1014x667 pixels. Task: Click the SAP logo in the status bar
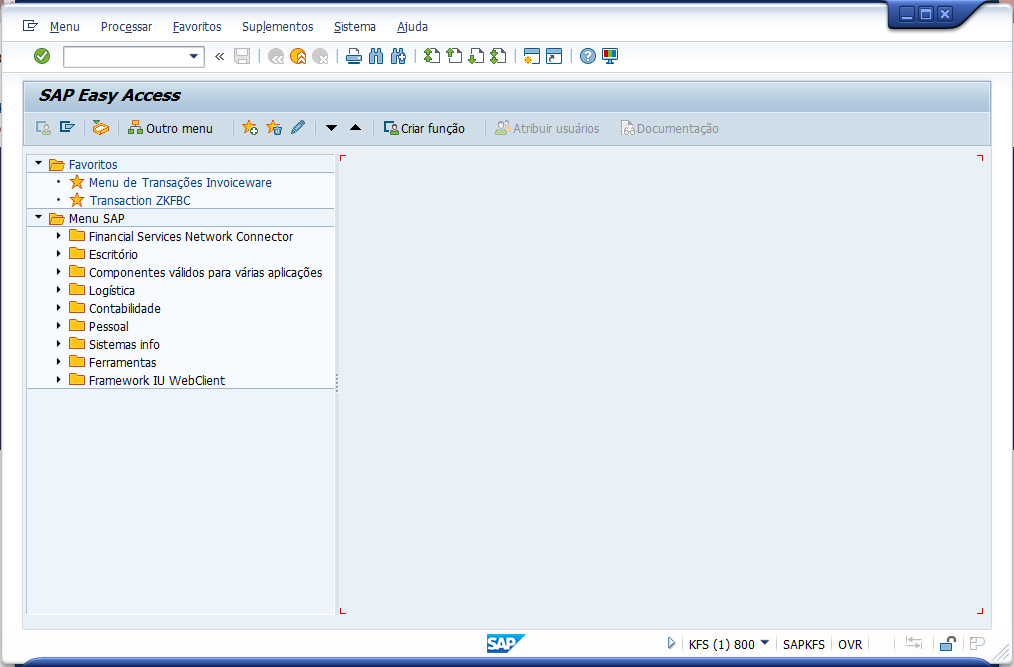506,644
